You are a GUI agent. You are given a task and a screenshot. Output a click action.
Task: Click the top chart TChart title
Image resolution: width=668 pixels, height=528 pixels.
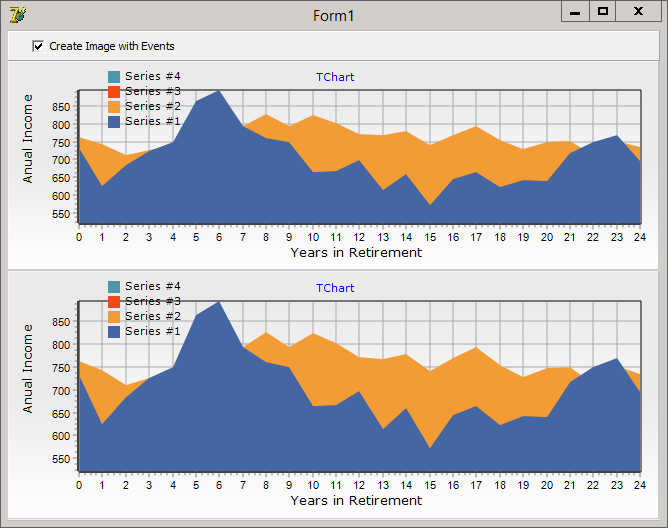[335, 77]
